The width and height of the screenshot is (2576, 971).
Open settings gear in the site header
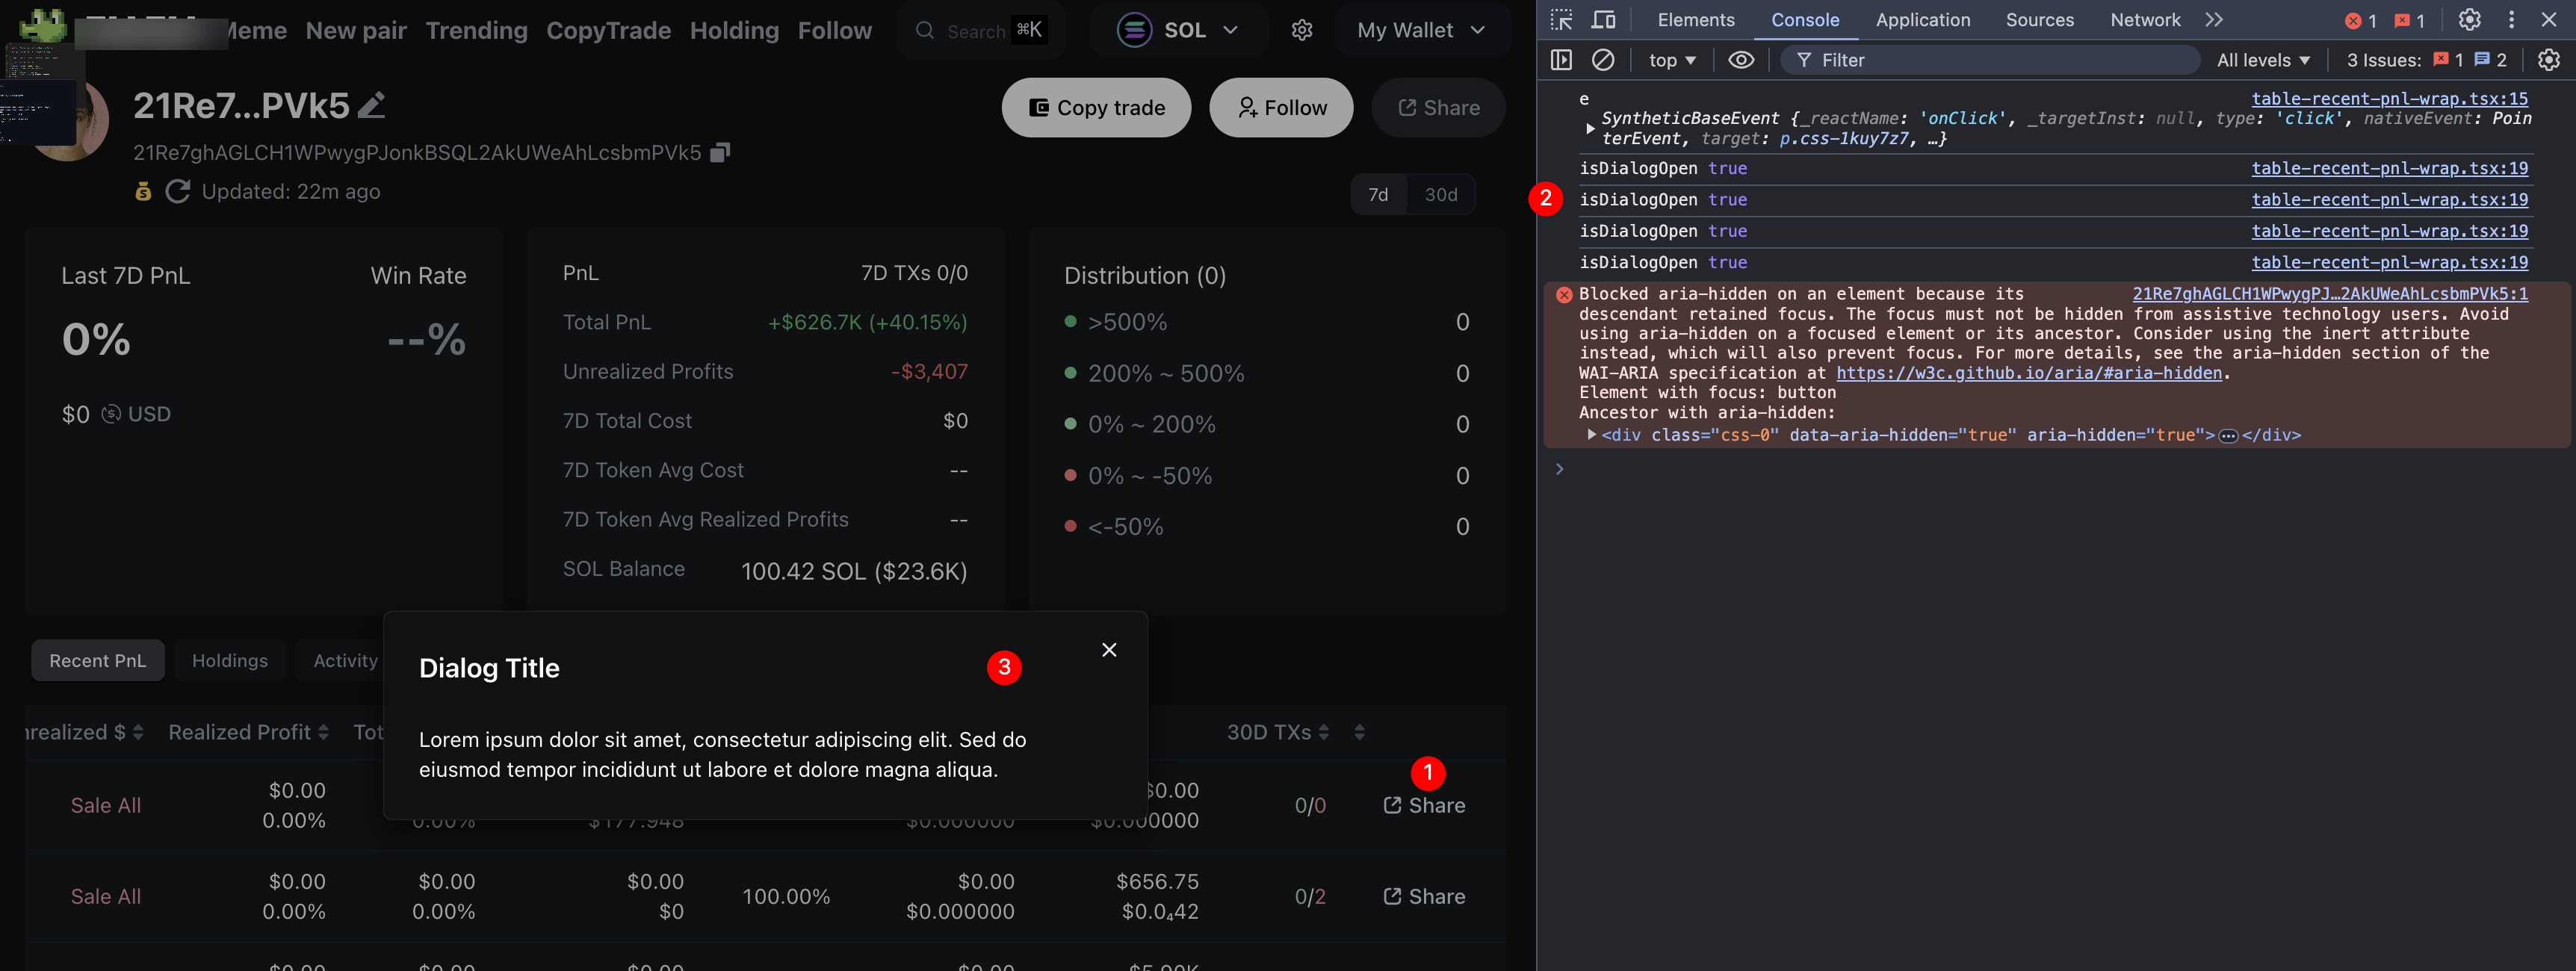(1301, 30)
